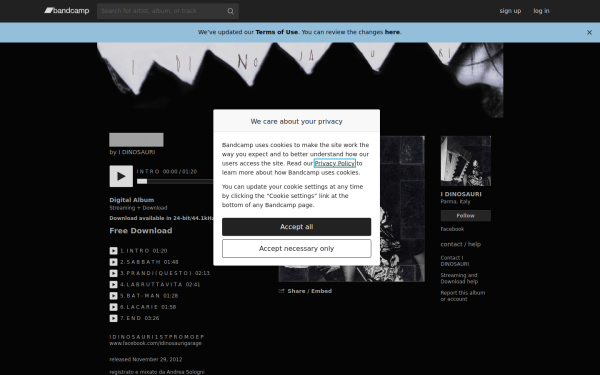600x375 pixels.
Task: Click the I DINOSAURI sidebar band name
Action: (461, 194)
